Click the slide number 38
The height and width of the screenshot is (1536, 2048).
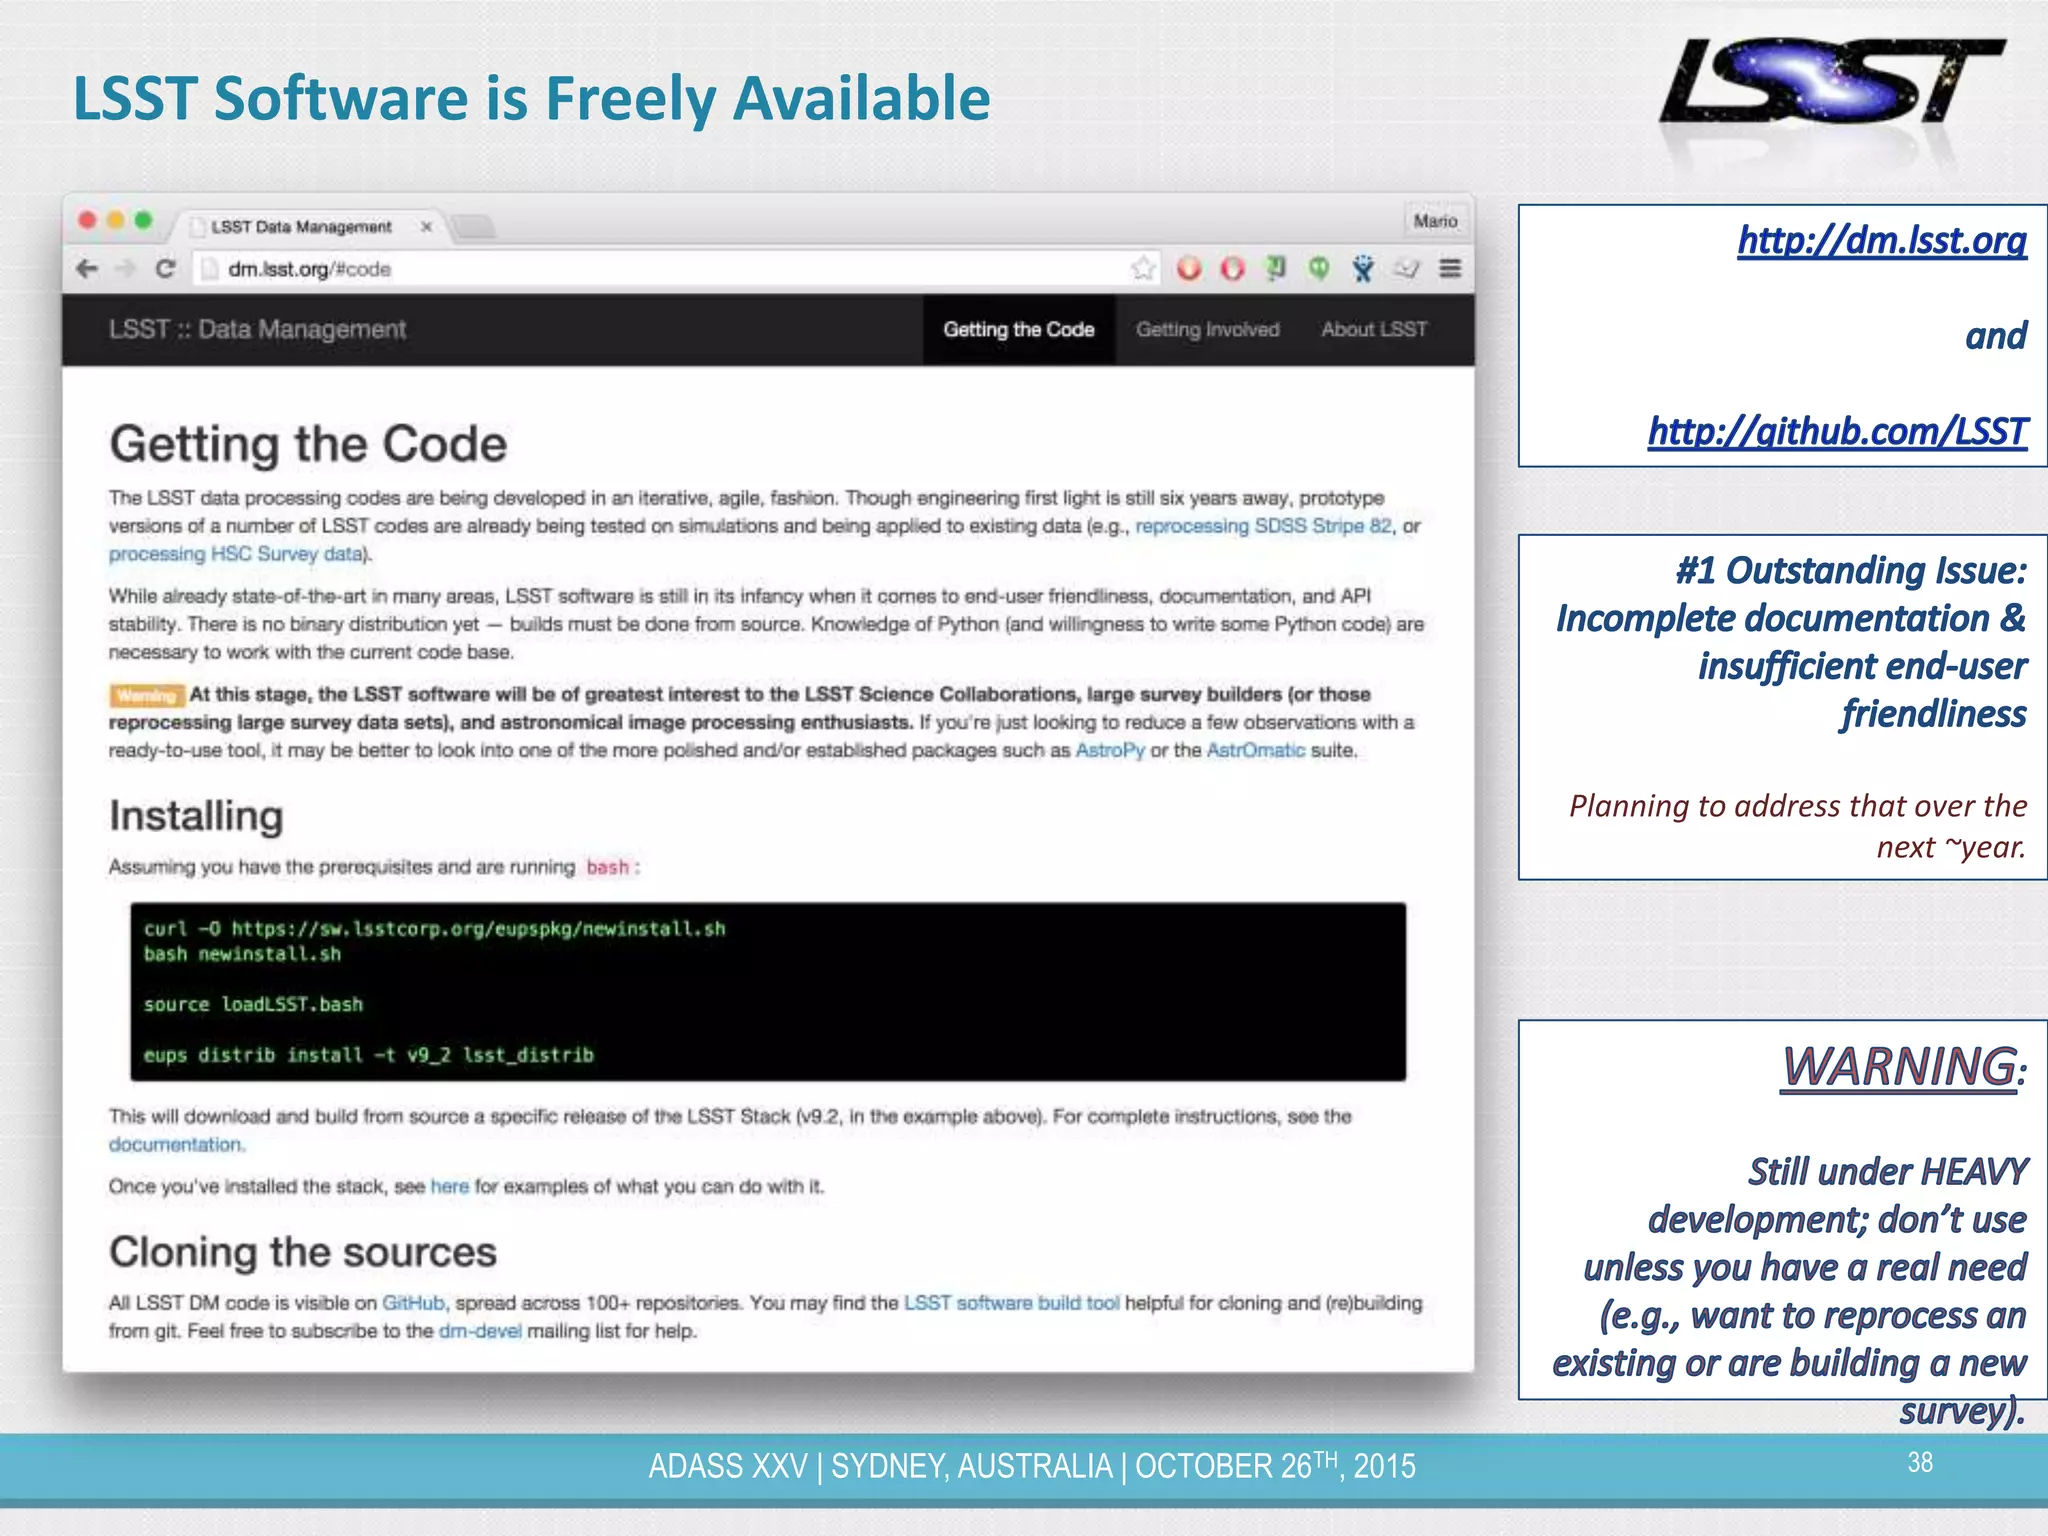pyautogui.click(x=1920, y=1463)
